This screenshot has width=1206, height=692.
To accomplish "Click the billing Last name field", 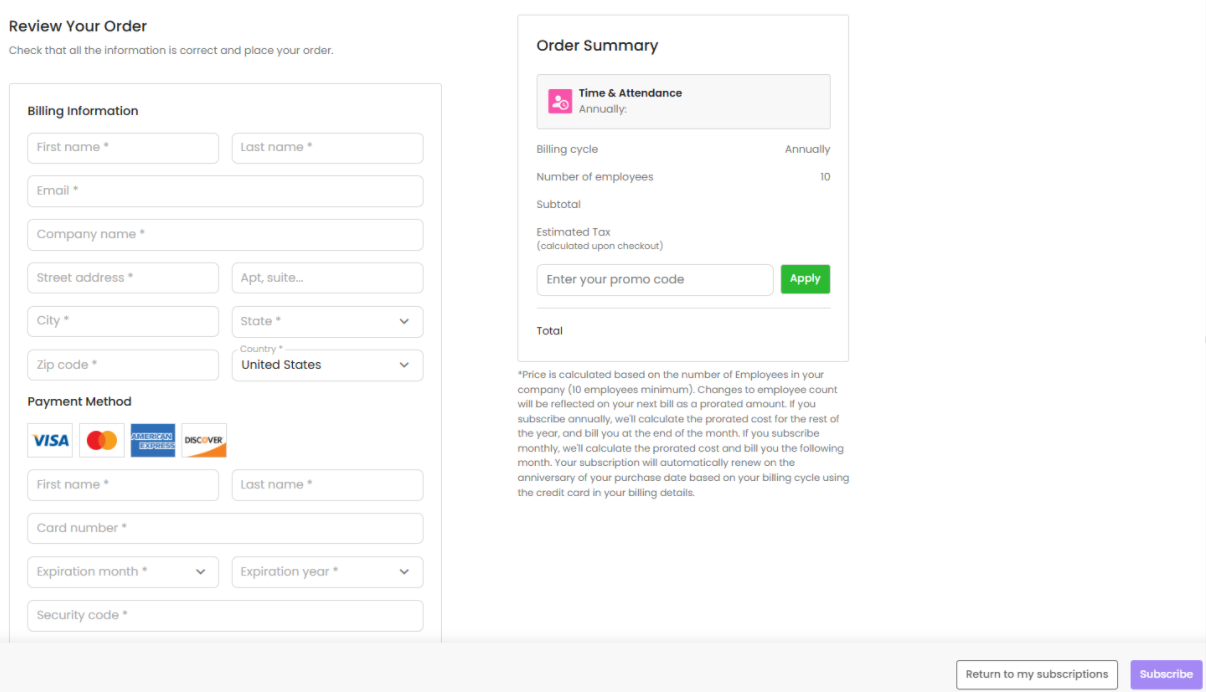I will 327,148.
